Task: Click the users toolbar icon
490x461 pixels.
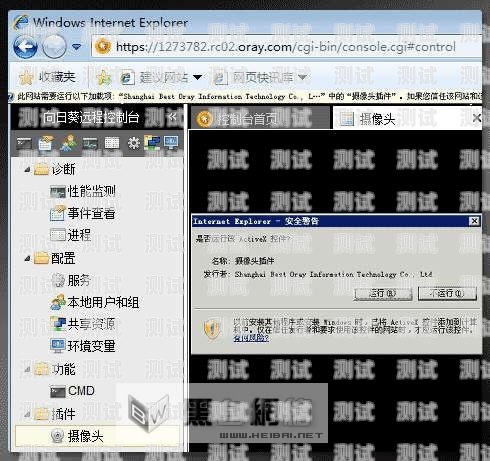Action: (68, 143)
